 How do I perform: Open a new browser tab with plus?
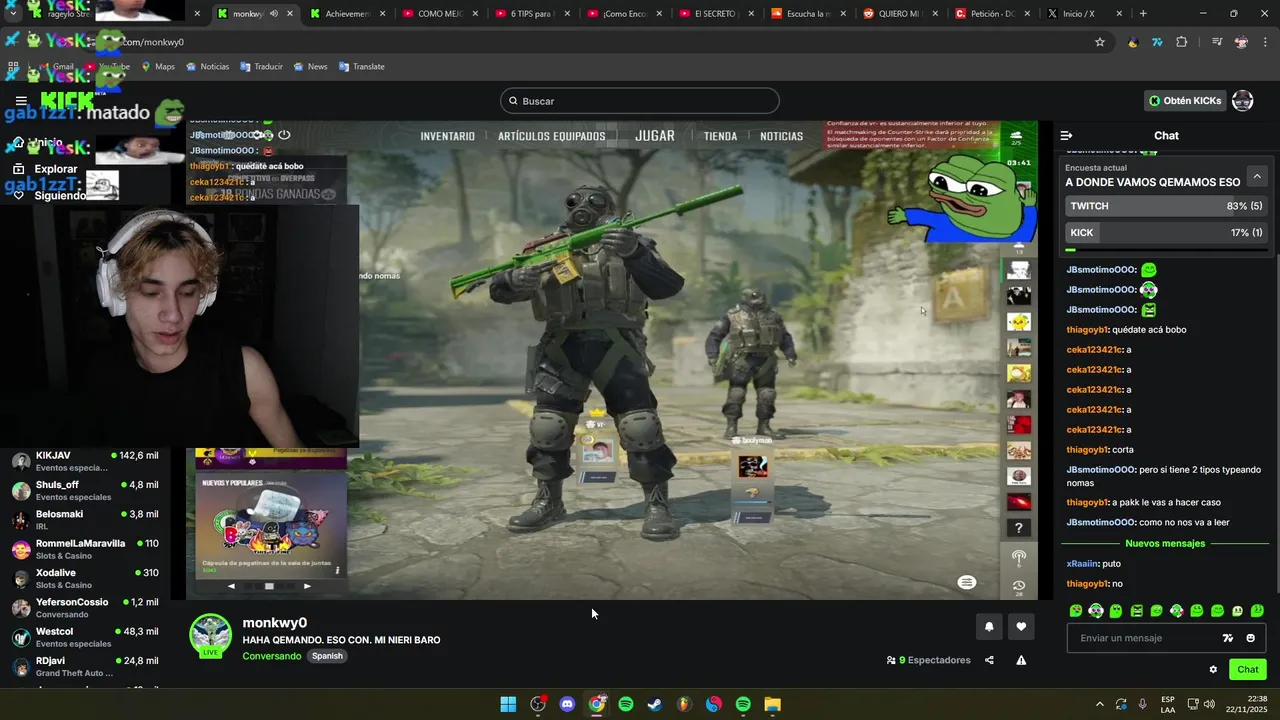pyautogui.click(x=1143, y=14)
